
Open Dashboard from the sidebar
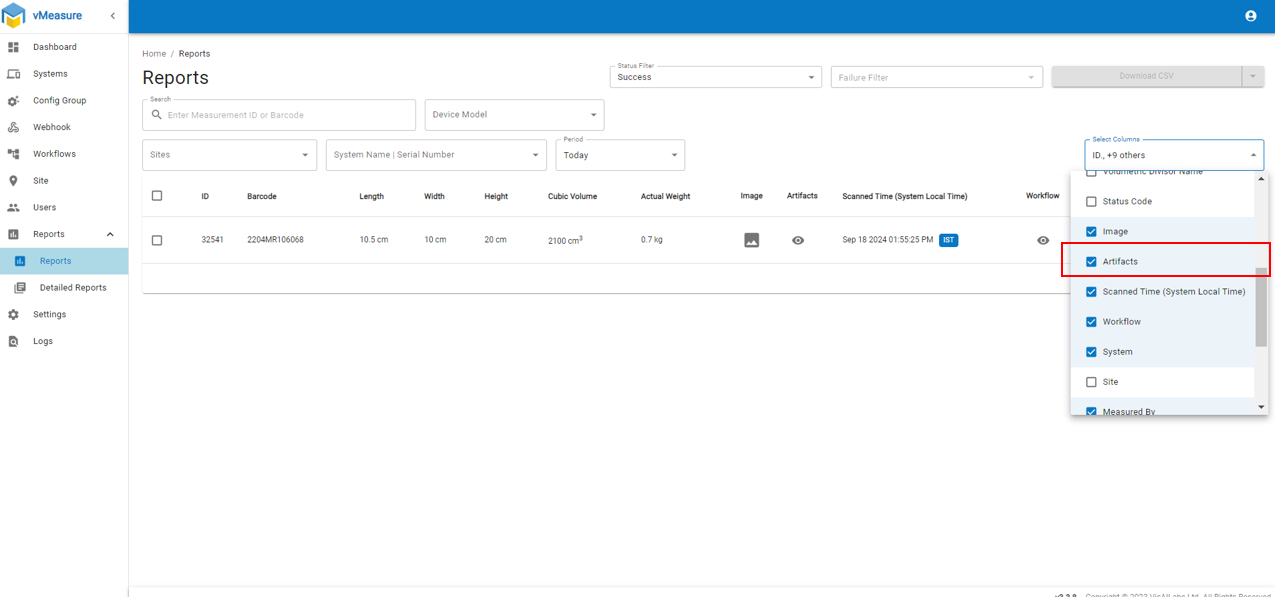[x=54, y=47]
